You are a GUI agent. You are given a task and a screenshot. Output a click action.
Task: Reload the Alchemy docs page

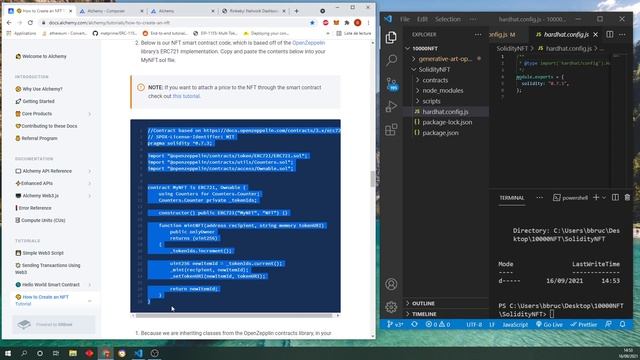(x=30, y=23)
